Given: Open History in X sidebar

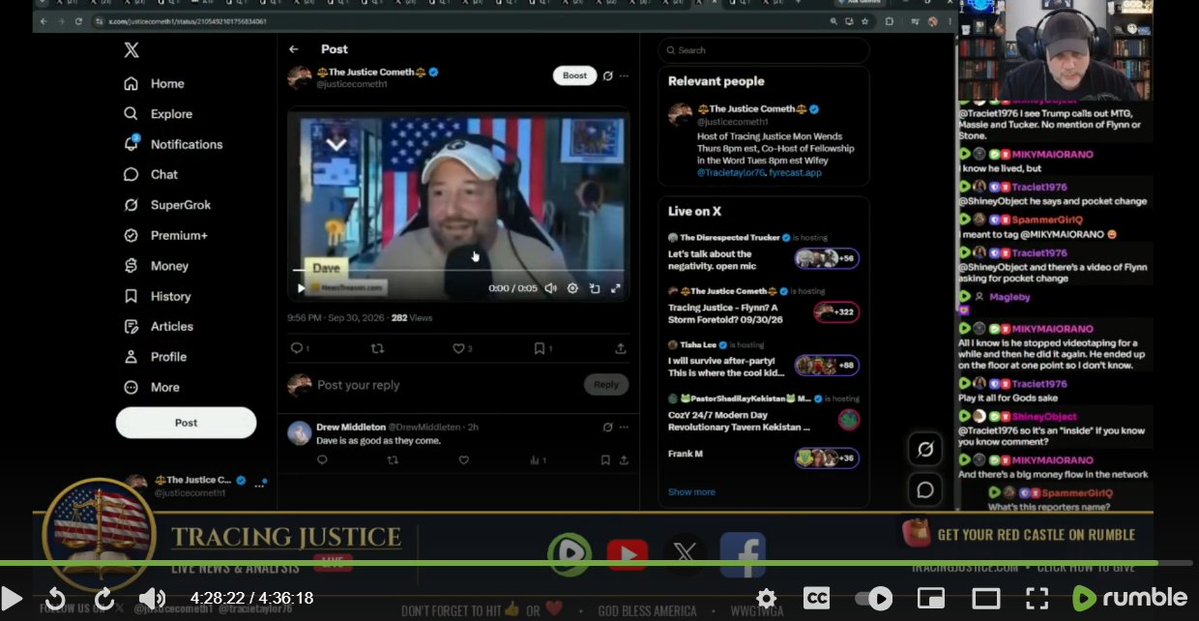Looking at the screenshot, I should pos(157,296).
